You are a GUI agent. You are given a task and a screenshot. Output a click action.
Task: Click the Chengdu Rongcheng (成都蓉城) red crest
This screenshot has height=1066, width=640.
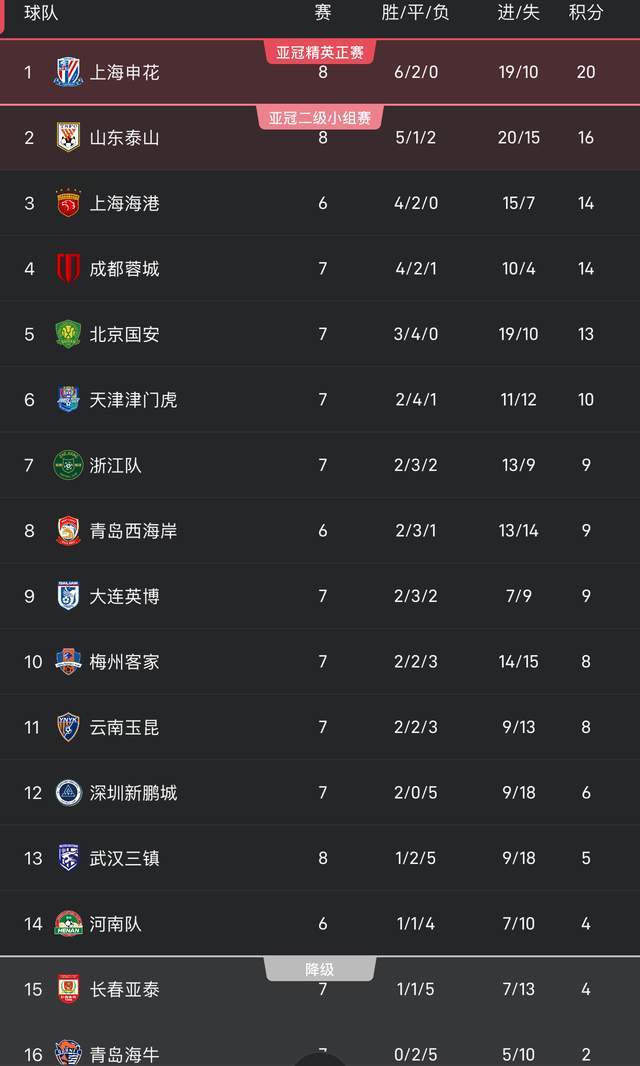pos(68,268)
